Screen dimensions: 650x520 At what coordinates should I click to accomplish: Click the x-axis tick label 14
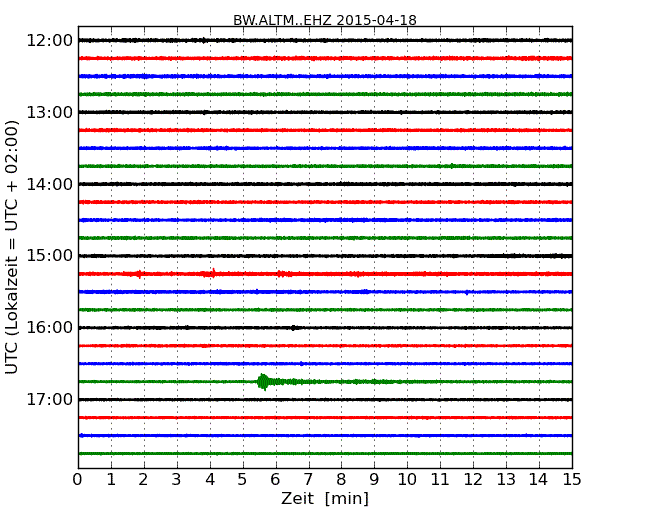tap(539, 480)
